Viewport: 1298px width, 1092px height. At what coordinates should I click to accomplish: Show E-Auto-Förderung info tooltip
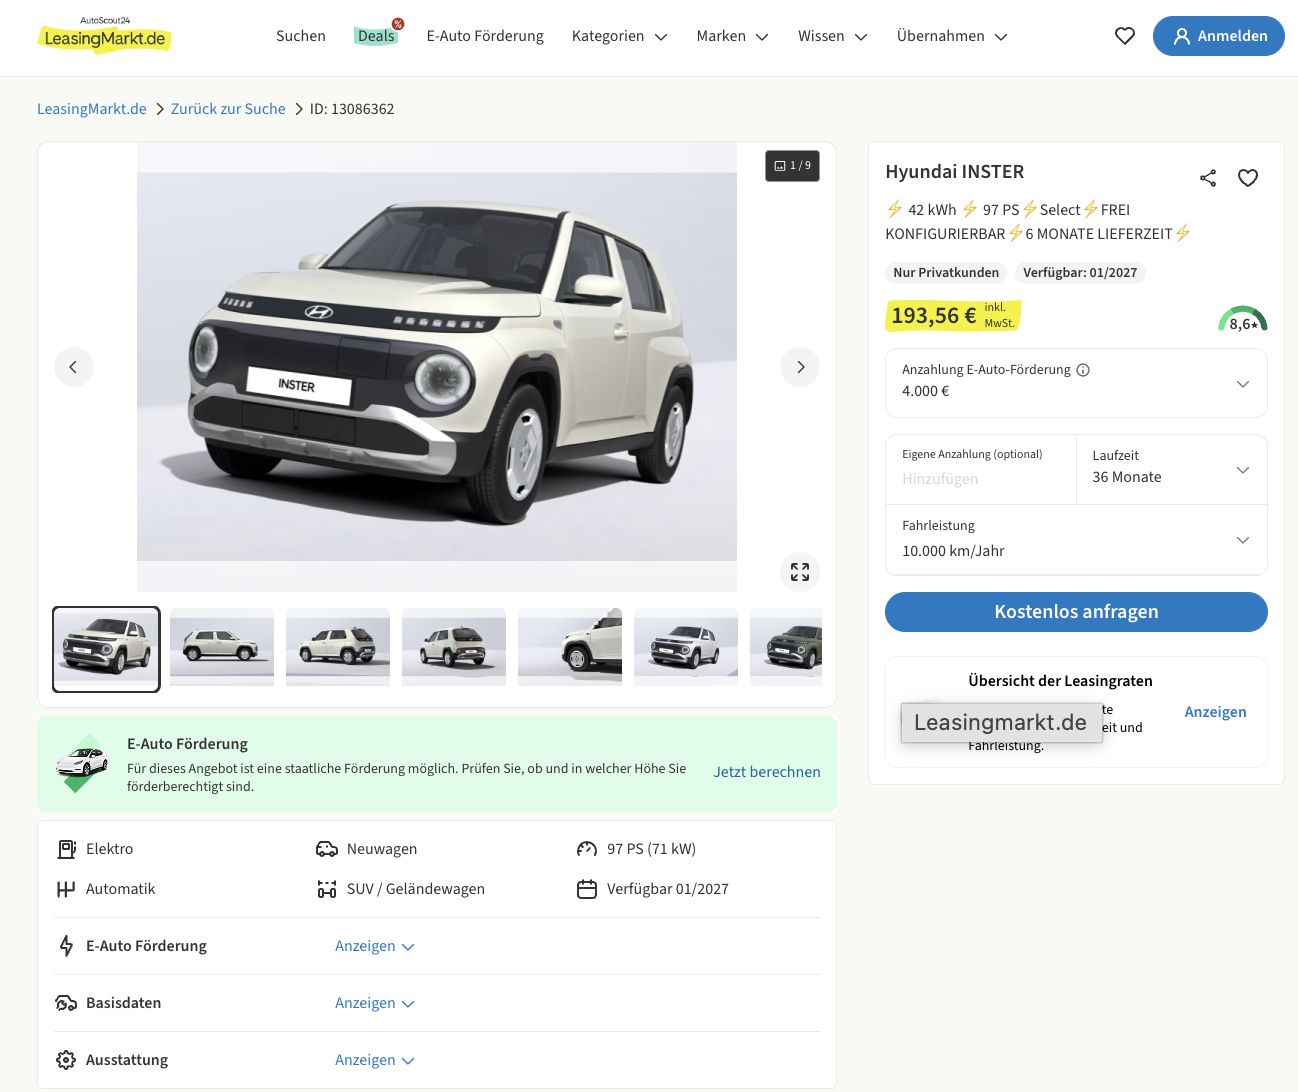1083,370
